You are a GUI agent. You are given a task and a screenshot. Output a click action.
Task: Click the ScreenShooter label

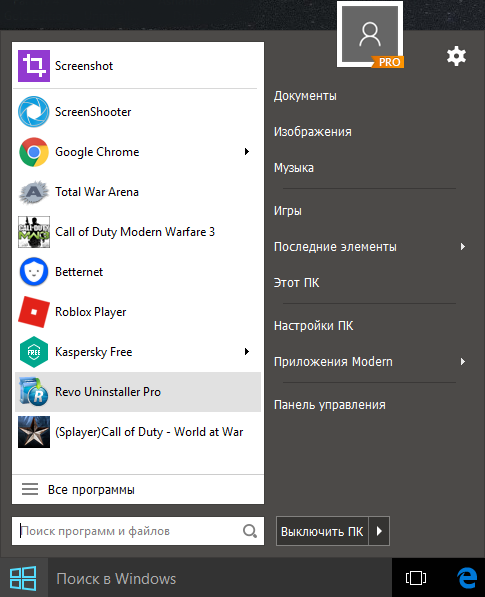(93, 112)
